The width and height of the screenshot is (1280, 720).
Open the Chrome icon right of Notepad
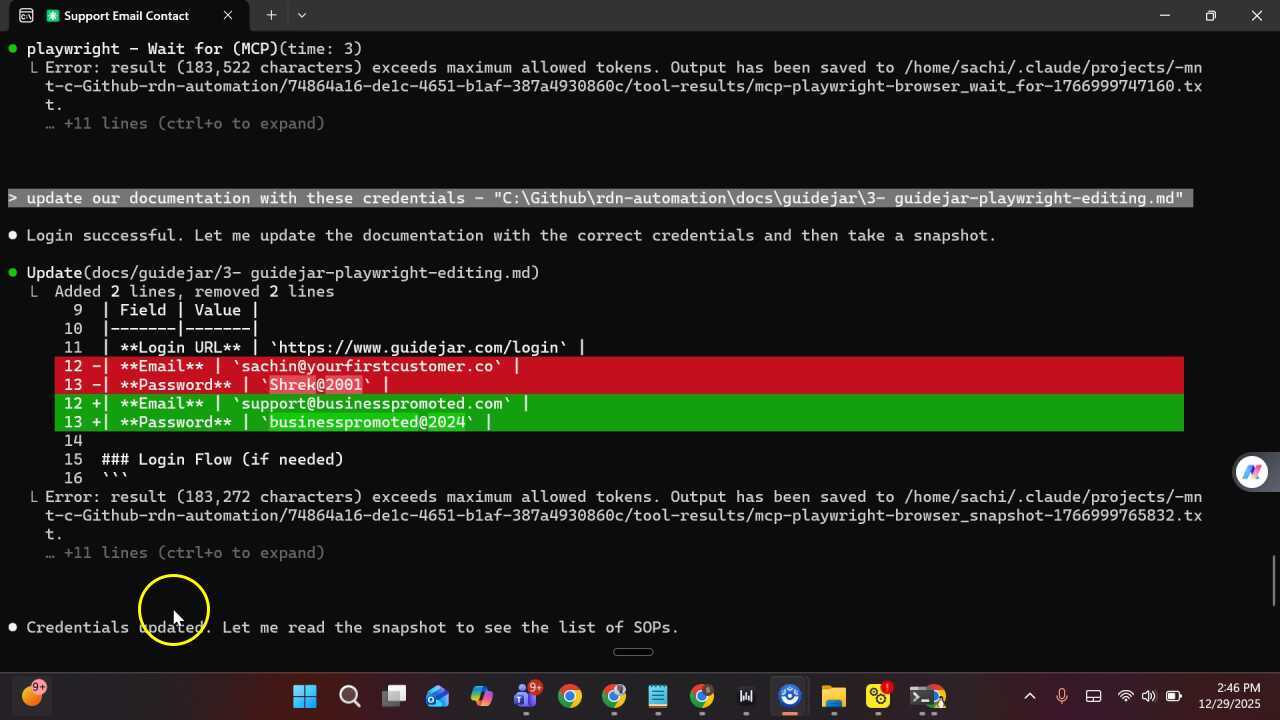pyautogui.click(x=702, y=696)
